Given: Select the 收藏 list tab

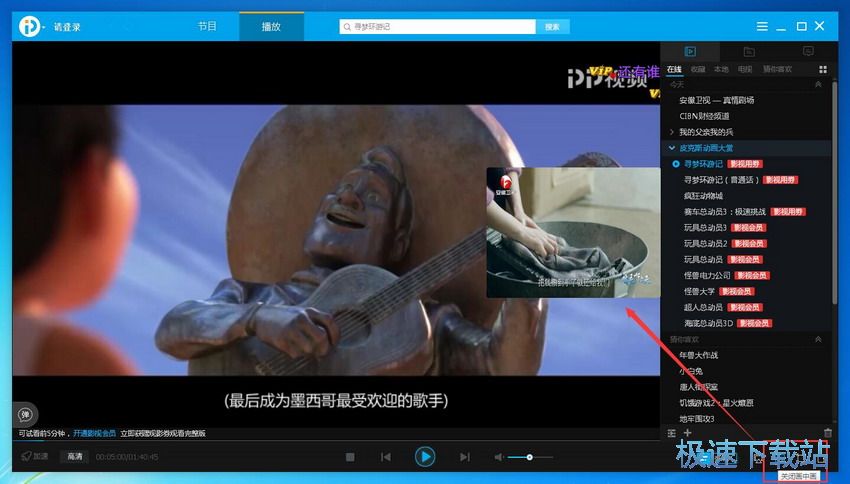Looking at the screenshot, I should tap(698, 69).
